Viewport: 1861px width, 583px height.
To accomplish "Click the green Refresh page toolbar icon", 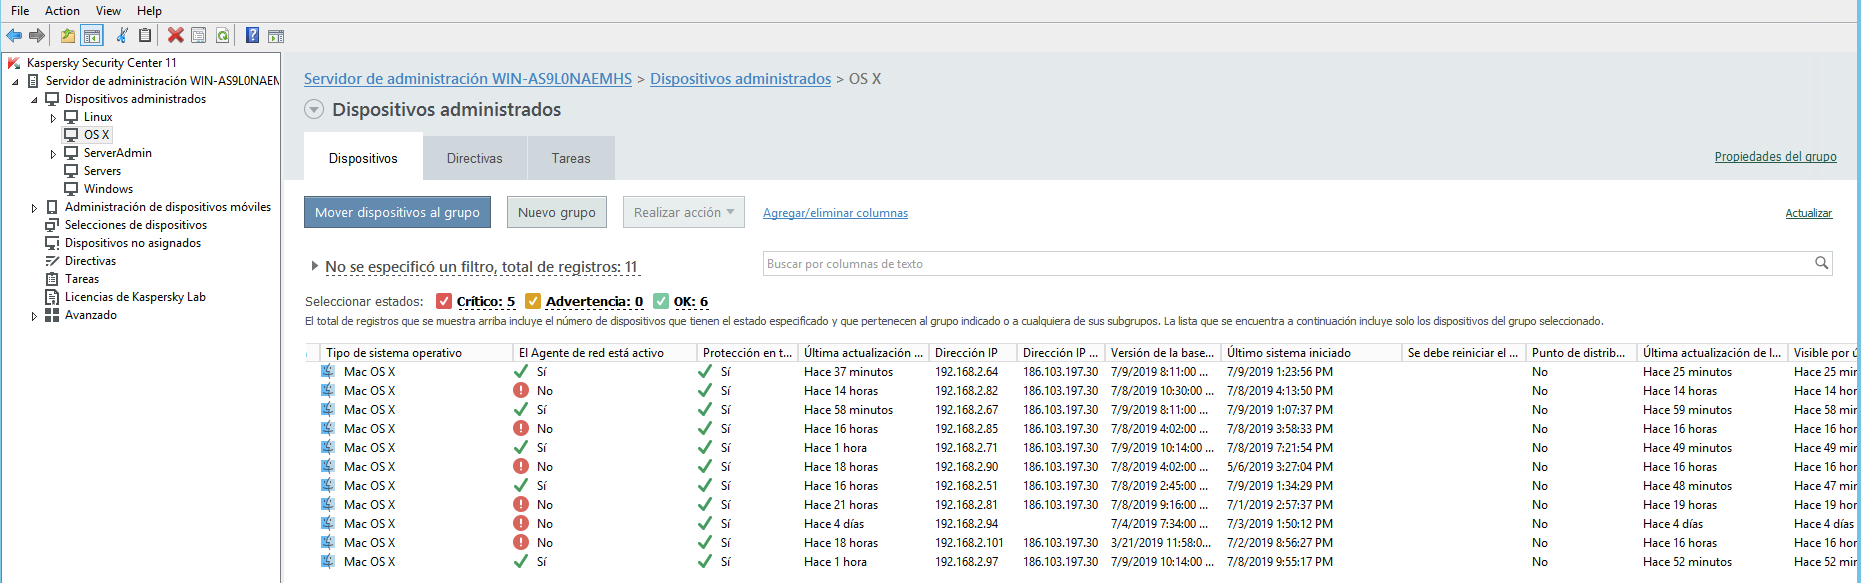I will pyautogui.click(x=223, y=36).
